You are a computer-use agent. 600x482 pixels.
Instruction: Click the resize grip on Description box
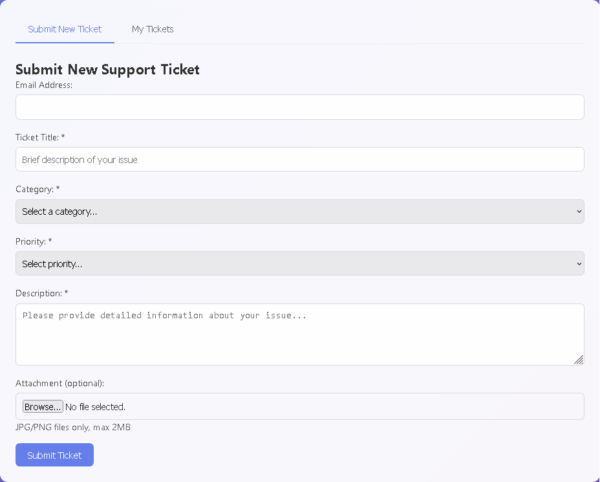(579, 360)
